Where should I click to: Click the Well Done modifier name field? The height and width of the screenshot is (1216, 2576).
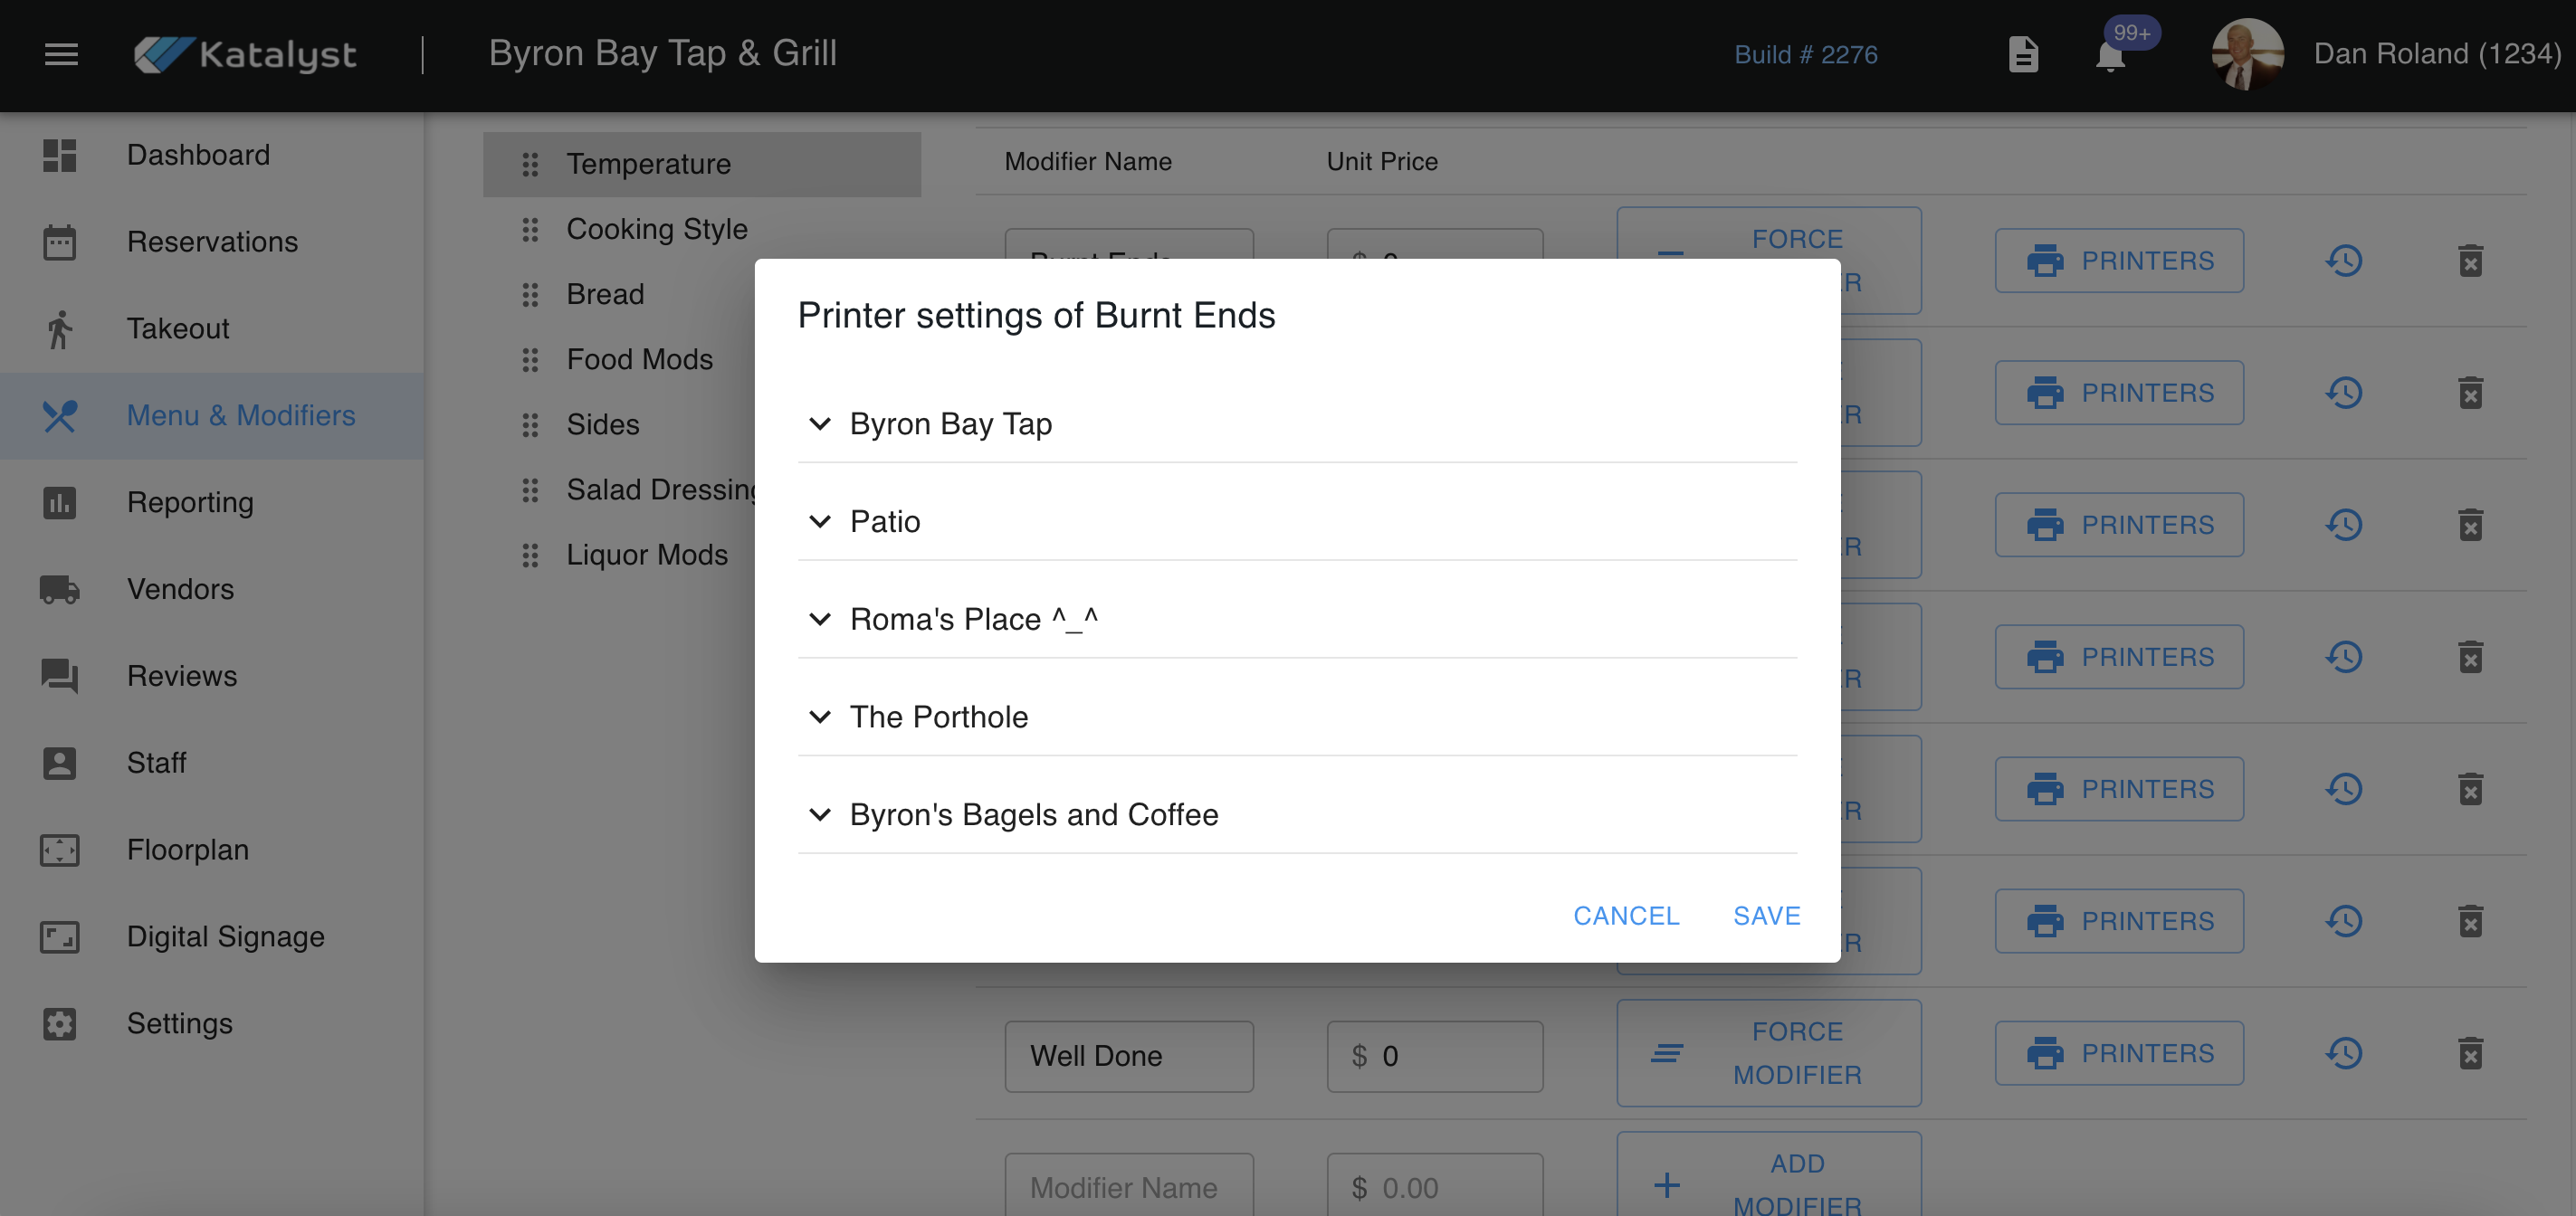(1128, 1056)
